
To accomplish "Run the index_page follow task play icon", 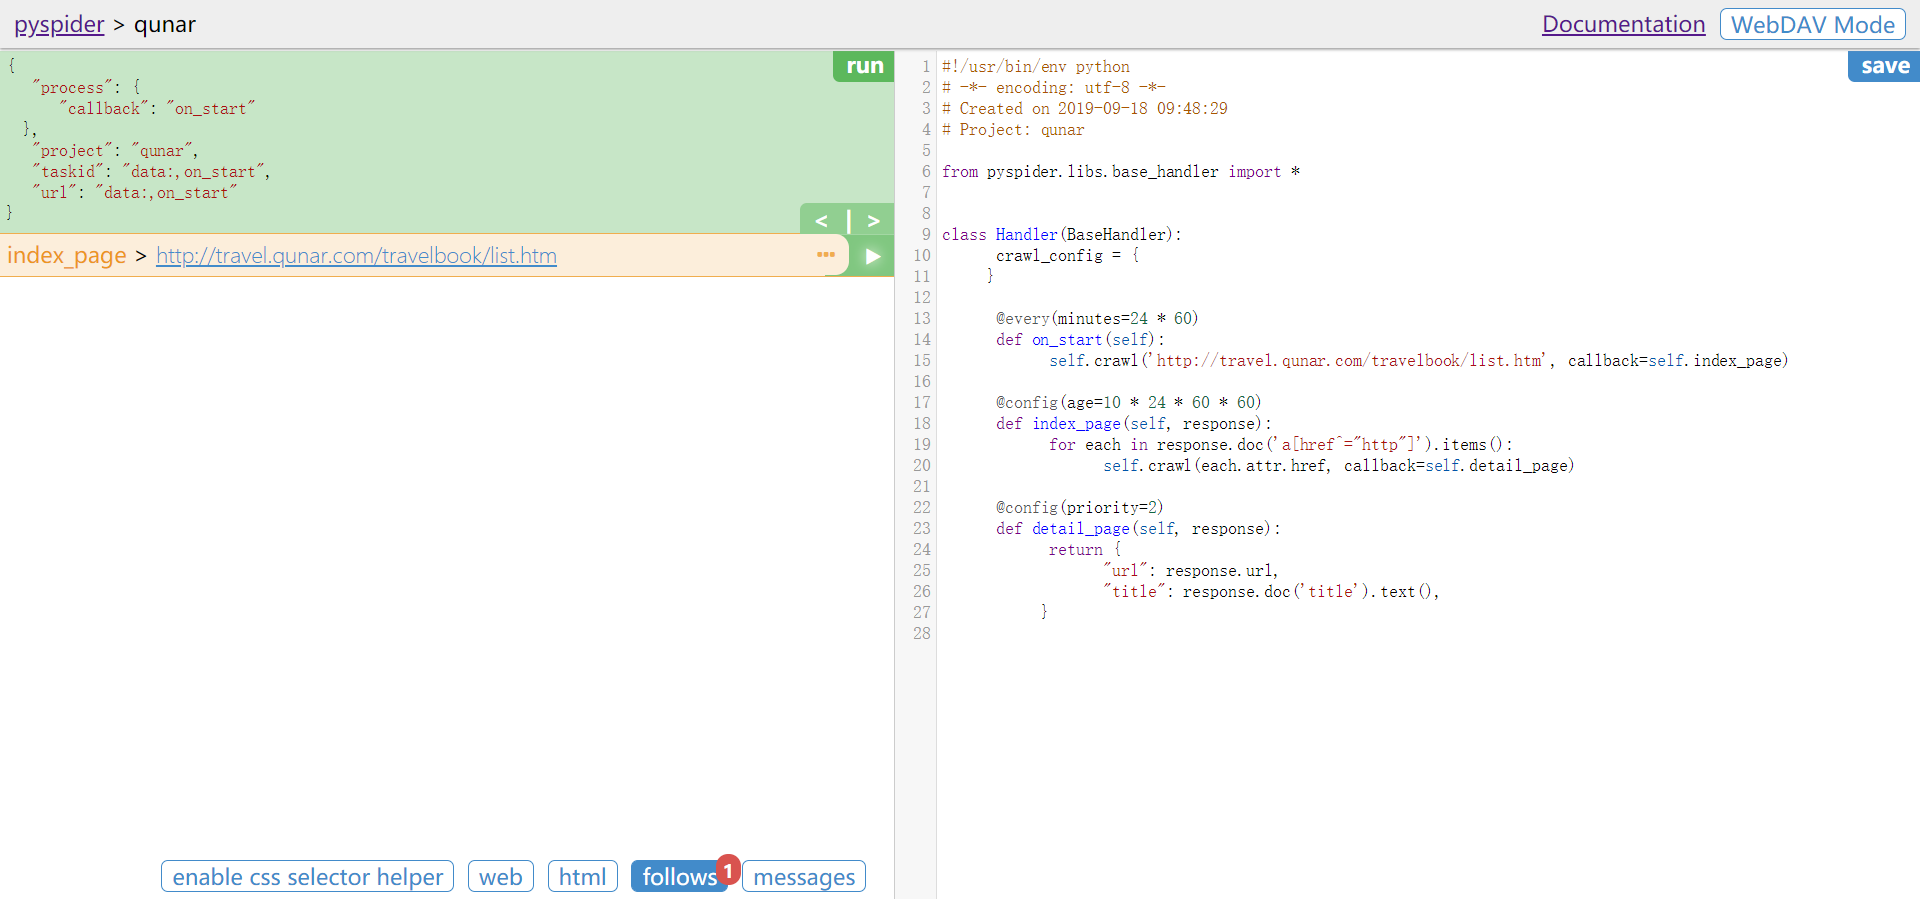I will pos(872,256).
